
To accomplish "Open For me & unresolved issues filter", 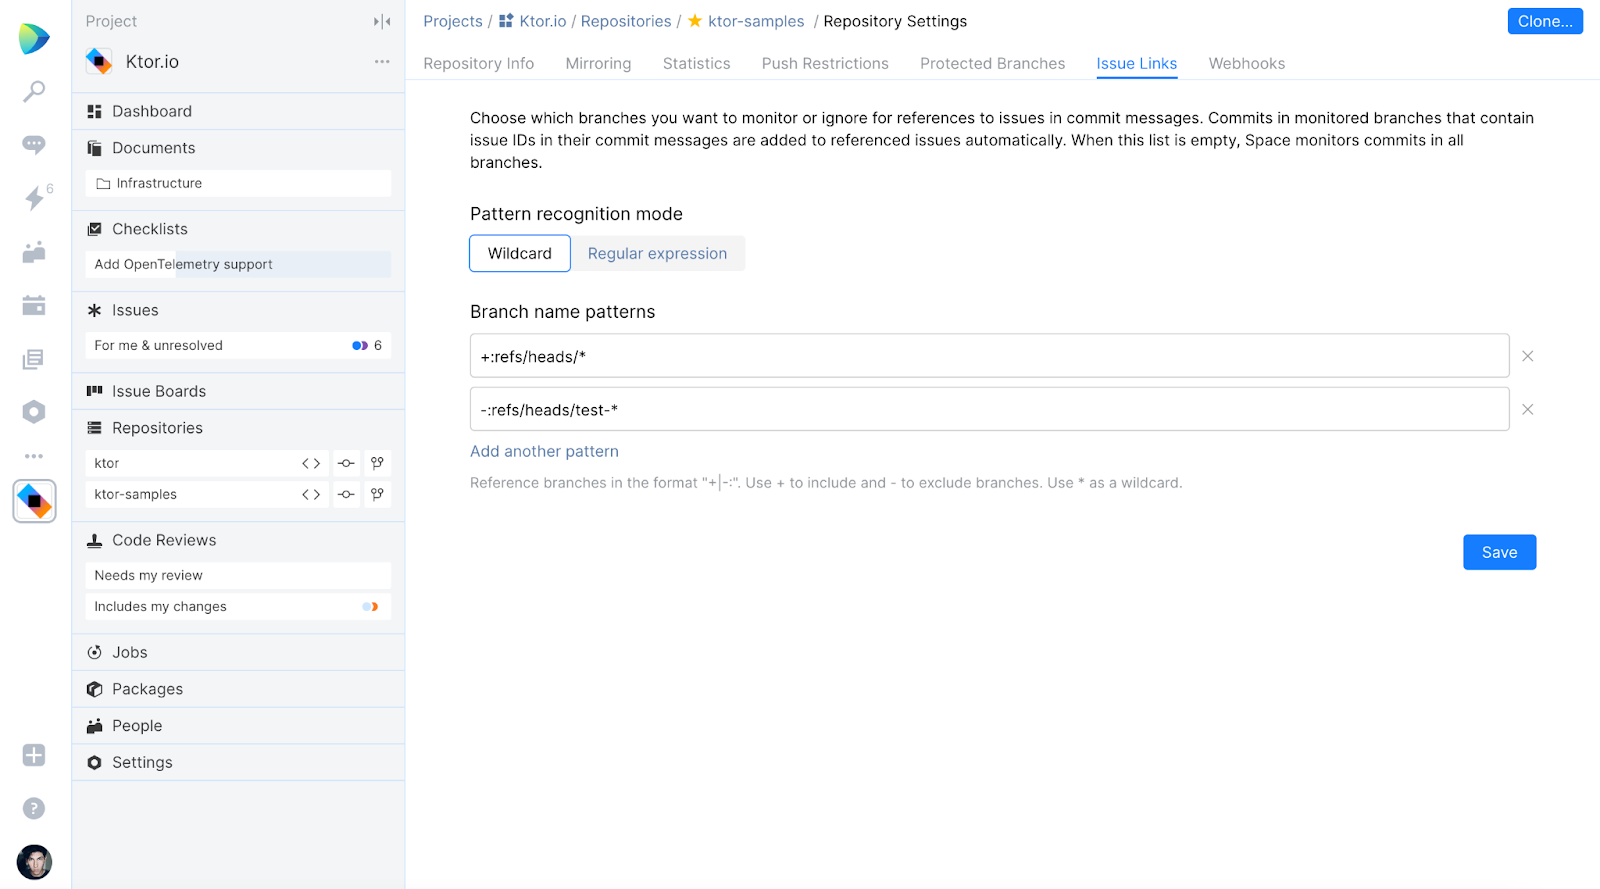I will click(238, 345).
